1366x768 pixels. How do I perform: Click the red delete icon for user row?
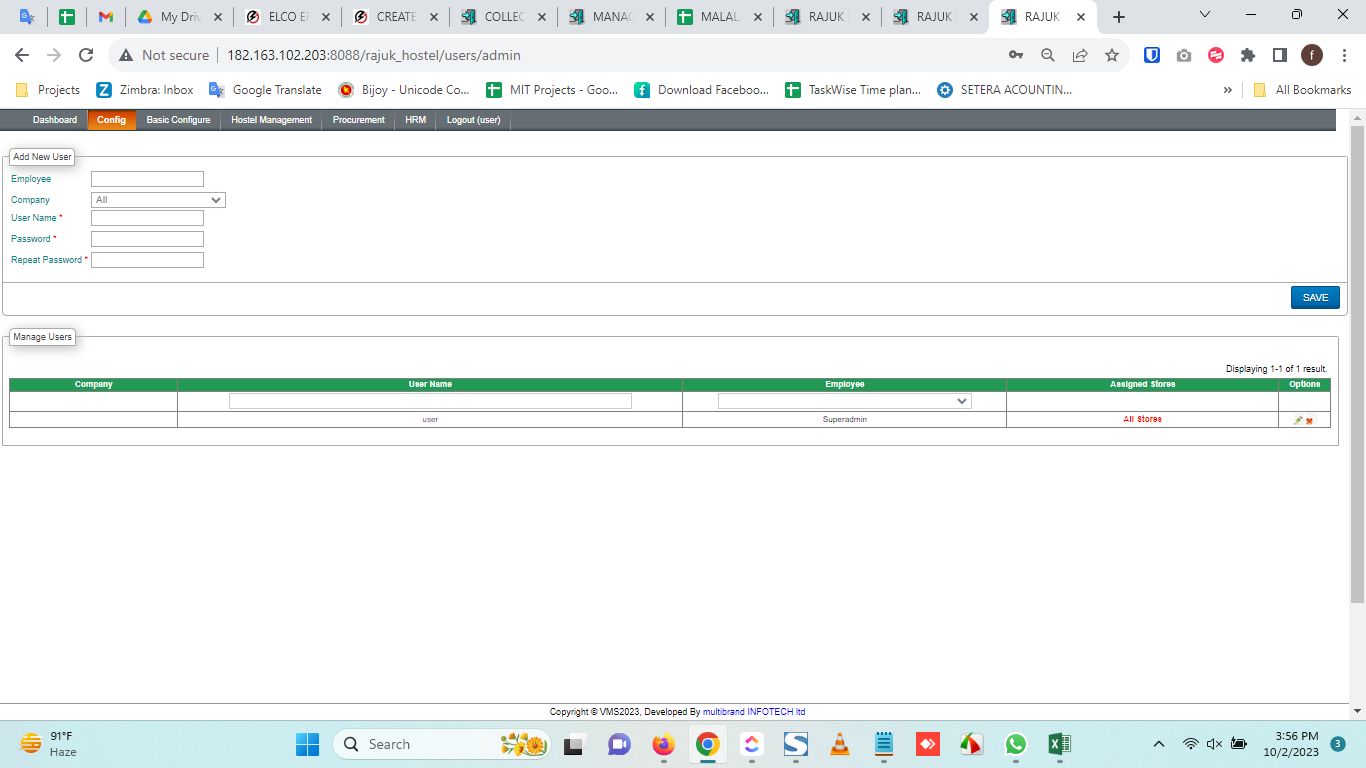(x=1309, y=420)
